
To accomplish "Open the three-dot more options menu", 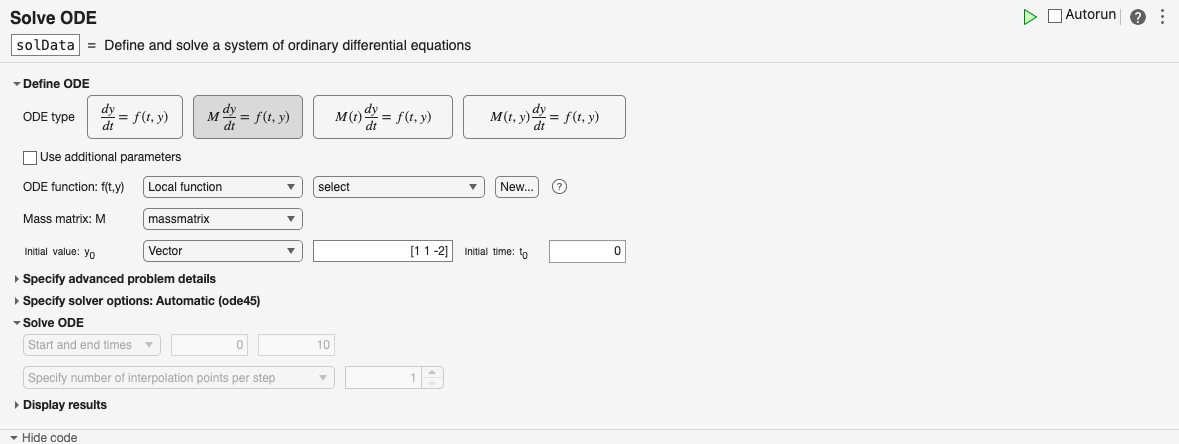I will [x=1162, y=17].
